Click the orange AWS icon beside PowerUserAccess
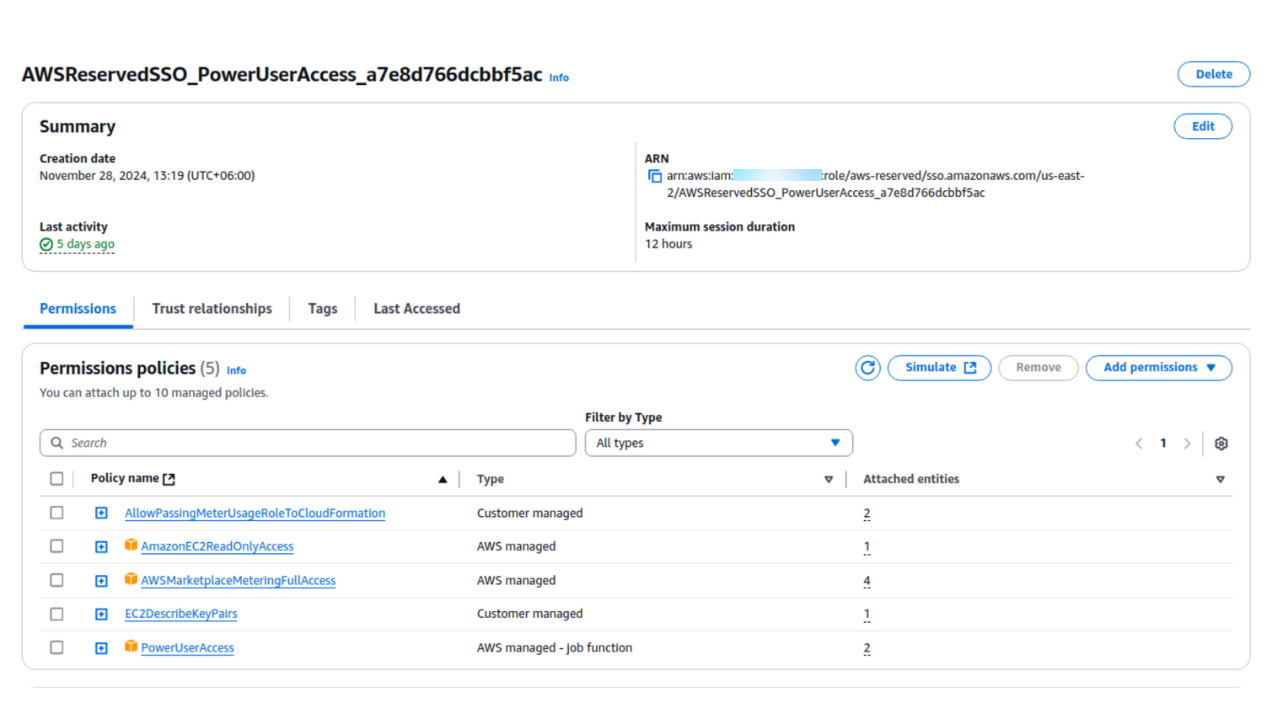The image size is (1280, 720). pyautogui.click(x=131, y=647)
